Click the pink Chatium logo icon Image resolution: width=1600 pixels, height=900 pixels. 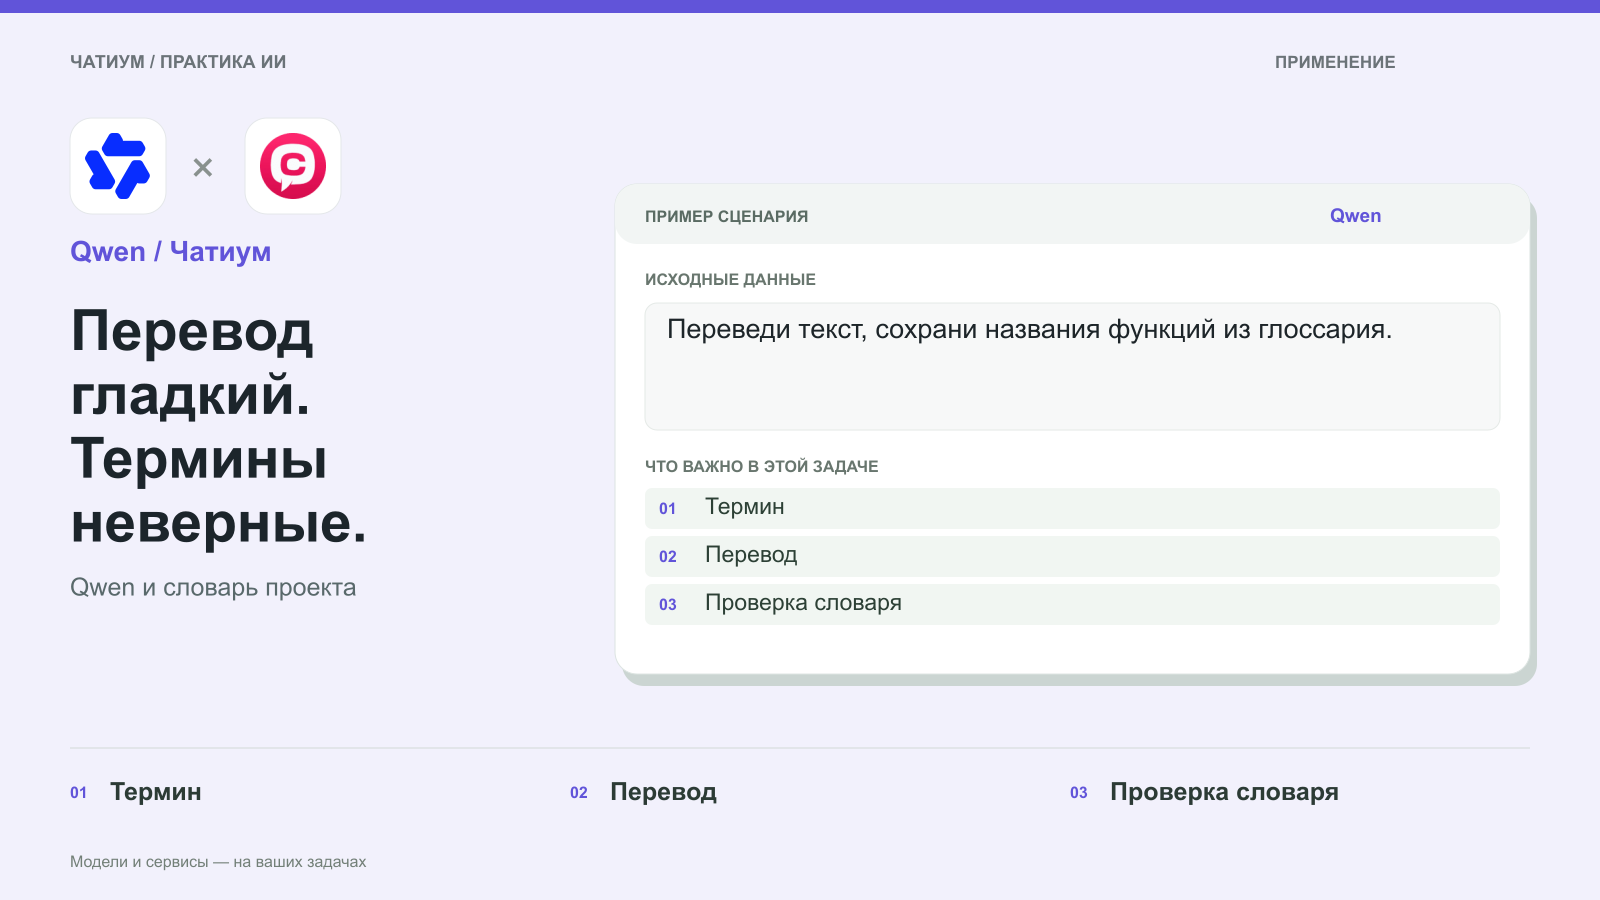click(x=293, y=166)
